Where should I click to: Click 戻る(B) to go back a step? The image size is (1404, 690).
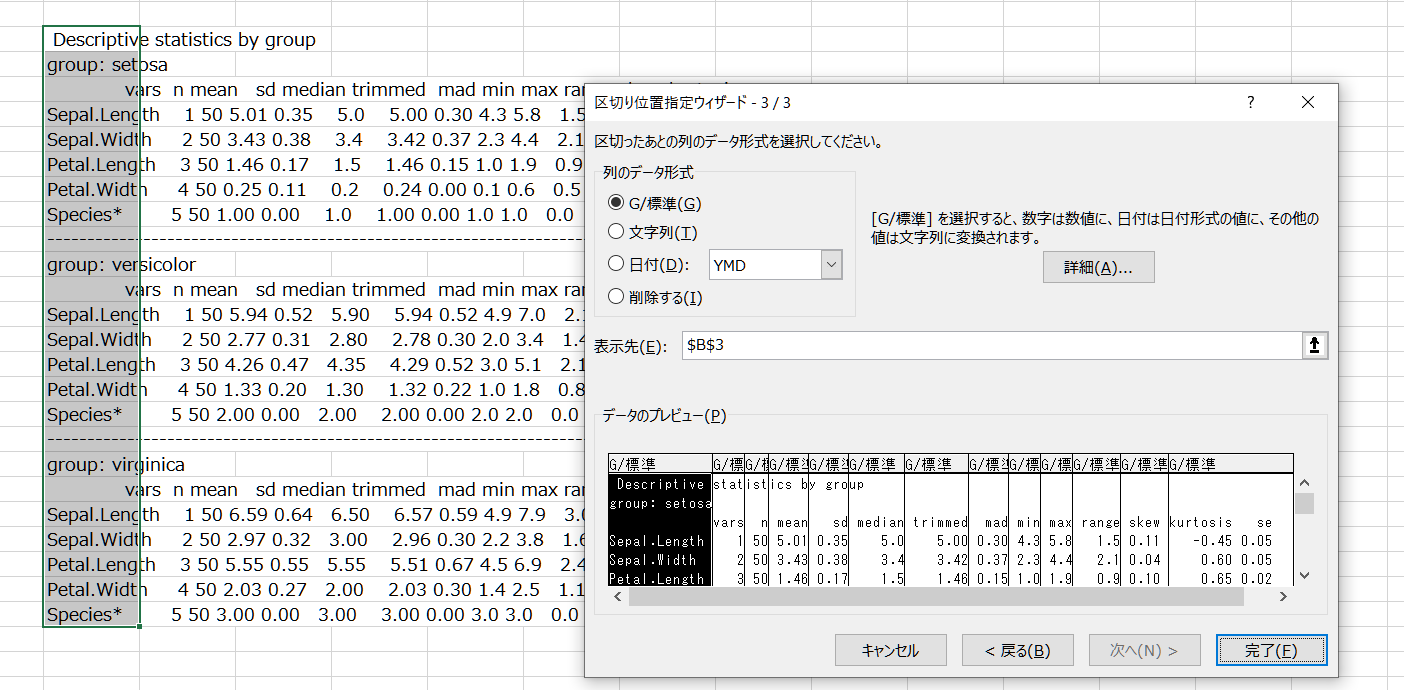(1017, 649)
